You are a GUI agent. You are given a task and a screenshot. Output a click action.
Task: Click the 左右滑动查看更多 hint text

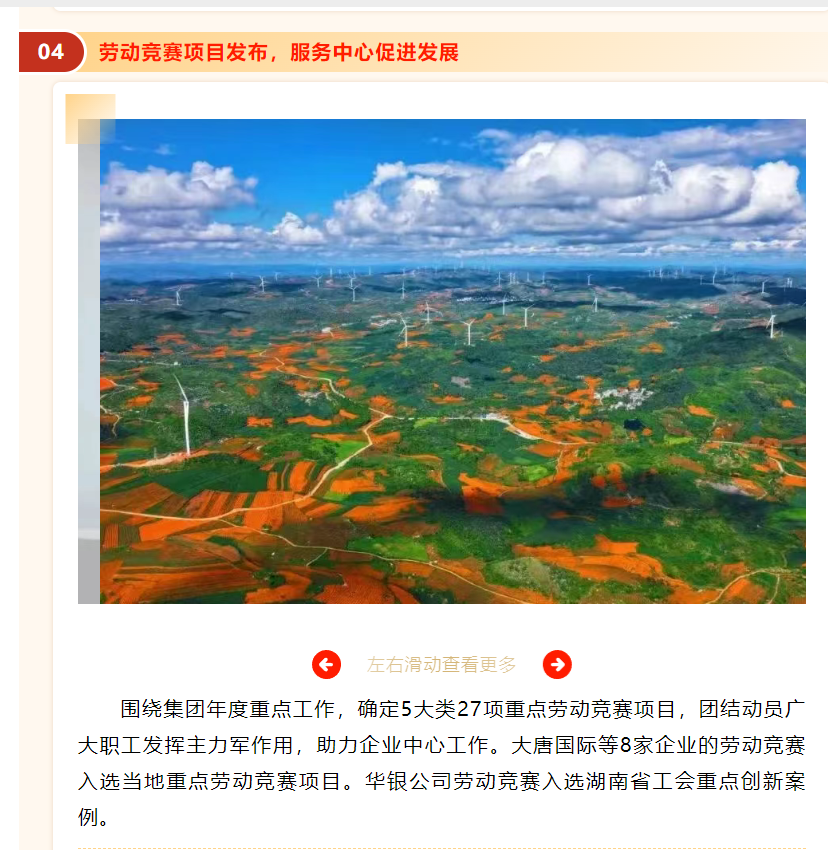441,664
